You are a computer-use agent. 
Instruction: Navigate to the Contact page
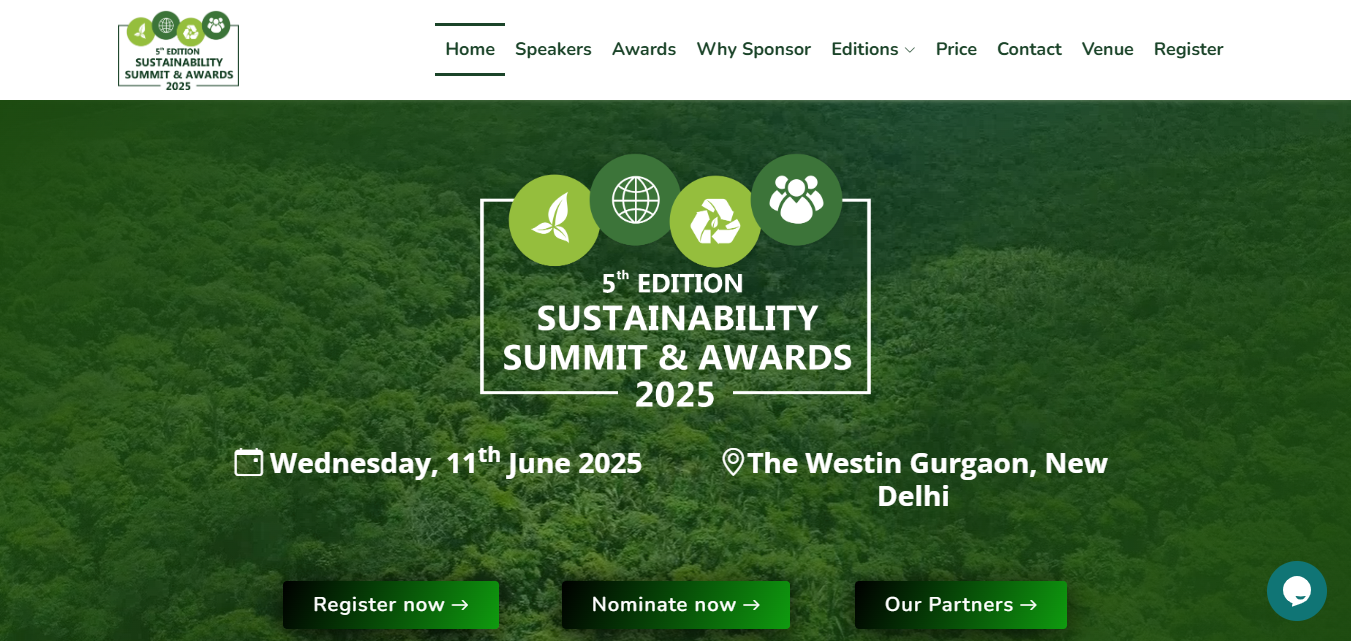1029,49
